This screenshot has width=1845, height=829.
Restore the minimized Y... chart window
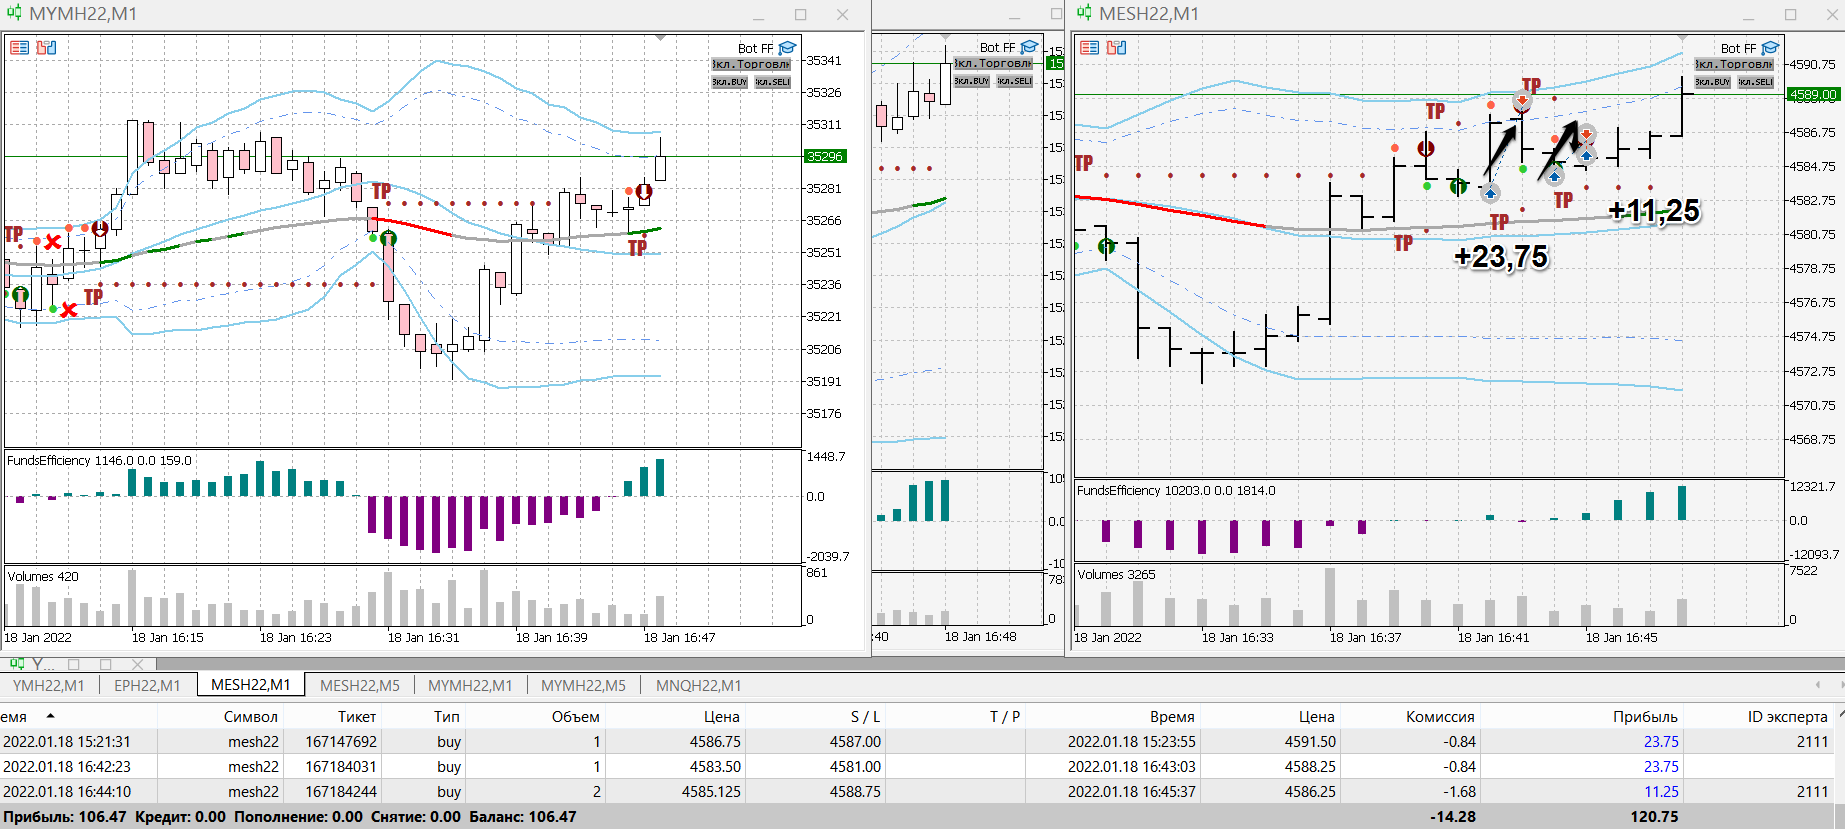point(74,664)
